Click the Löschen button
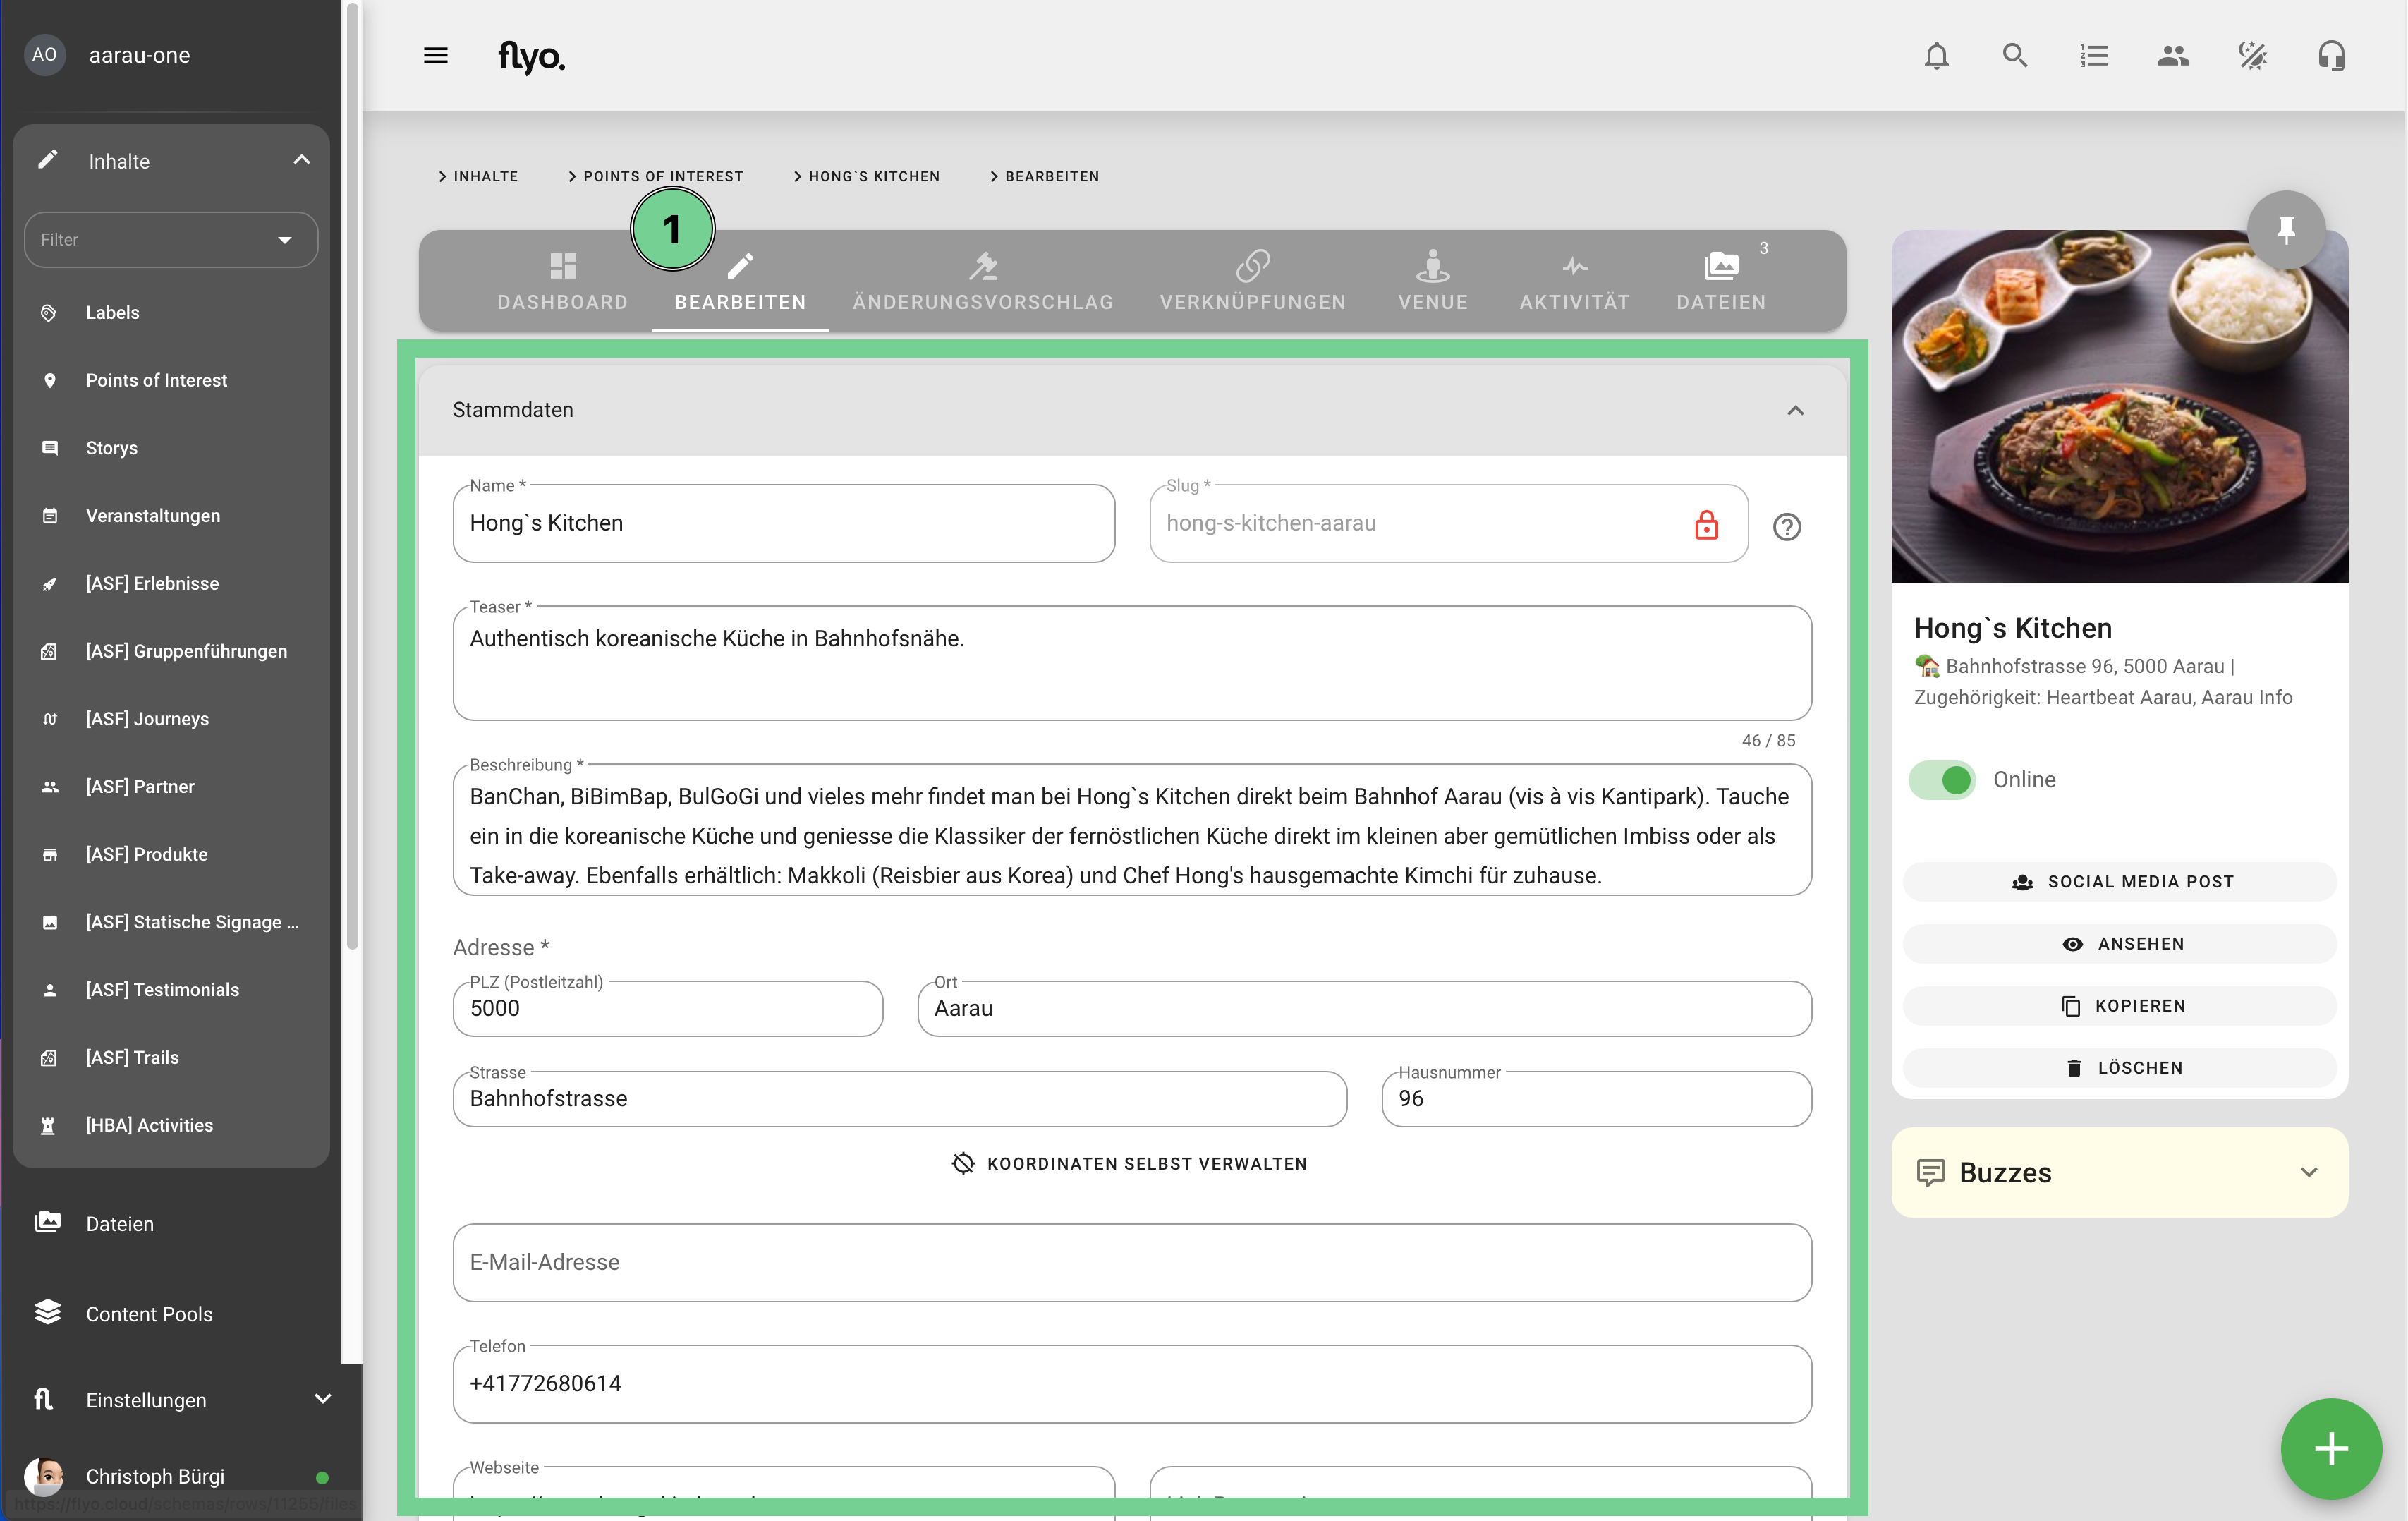The height and width of the screenshot is (1521, 2408). [2120, 1068]
